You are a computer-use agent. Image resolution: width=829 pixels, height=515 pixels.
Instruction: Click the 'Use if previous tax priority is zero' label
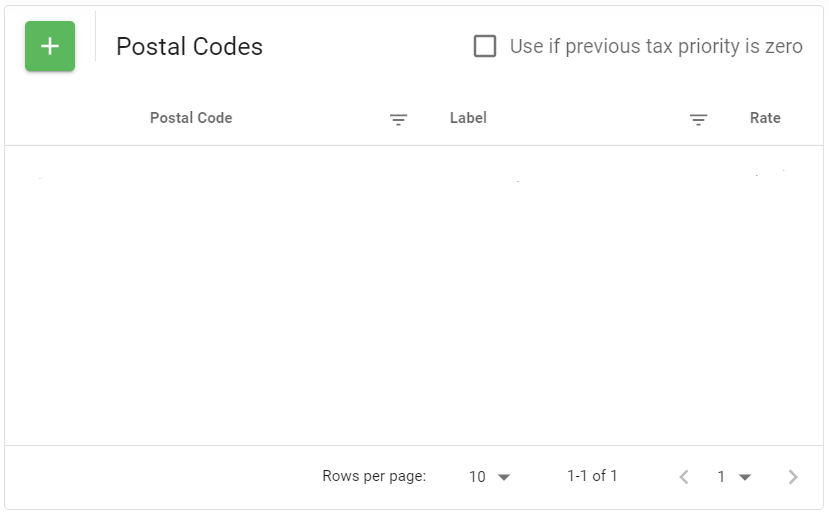click(x=656, y=46)
